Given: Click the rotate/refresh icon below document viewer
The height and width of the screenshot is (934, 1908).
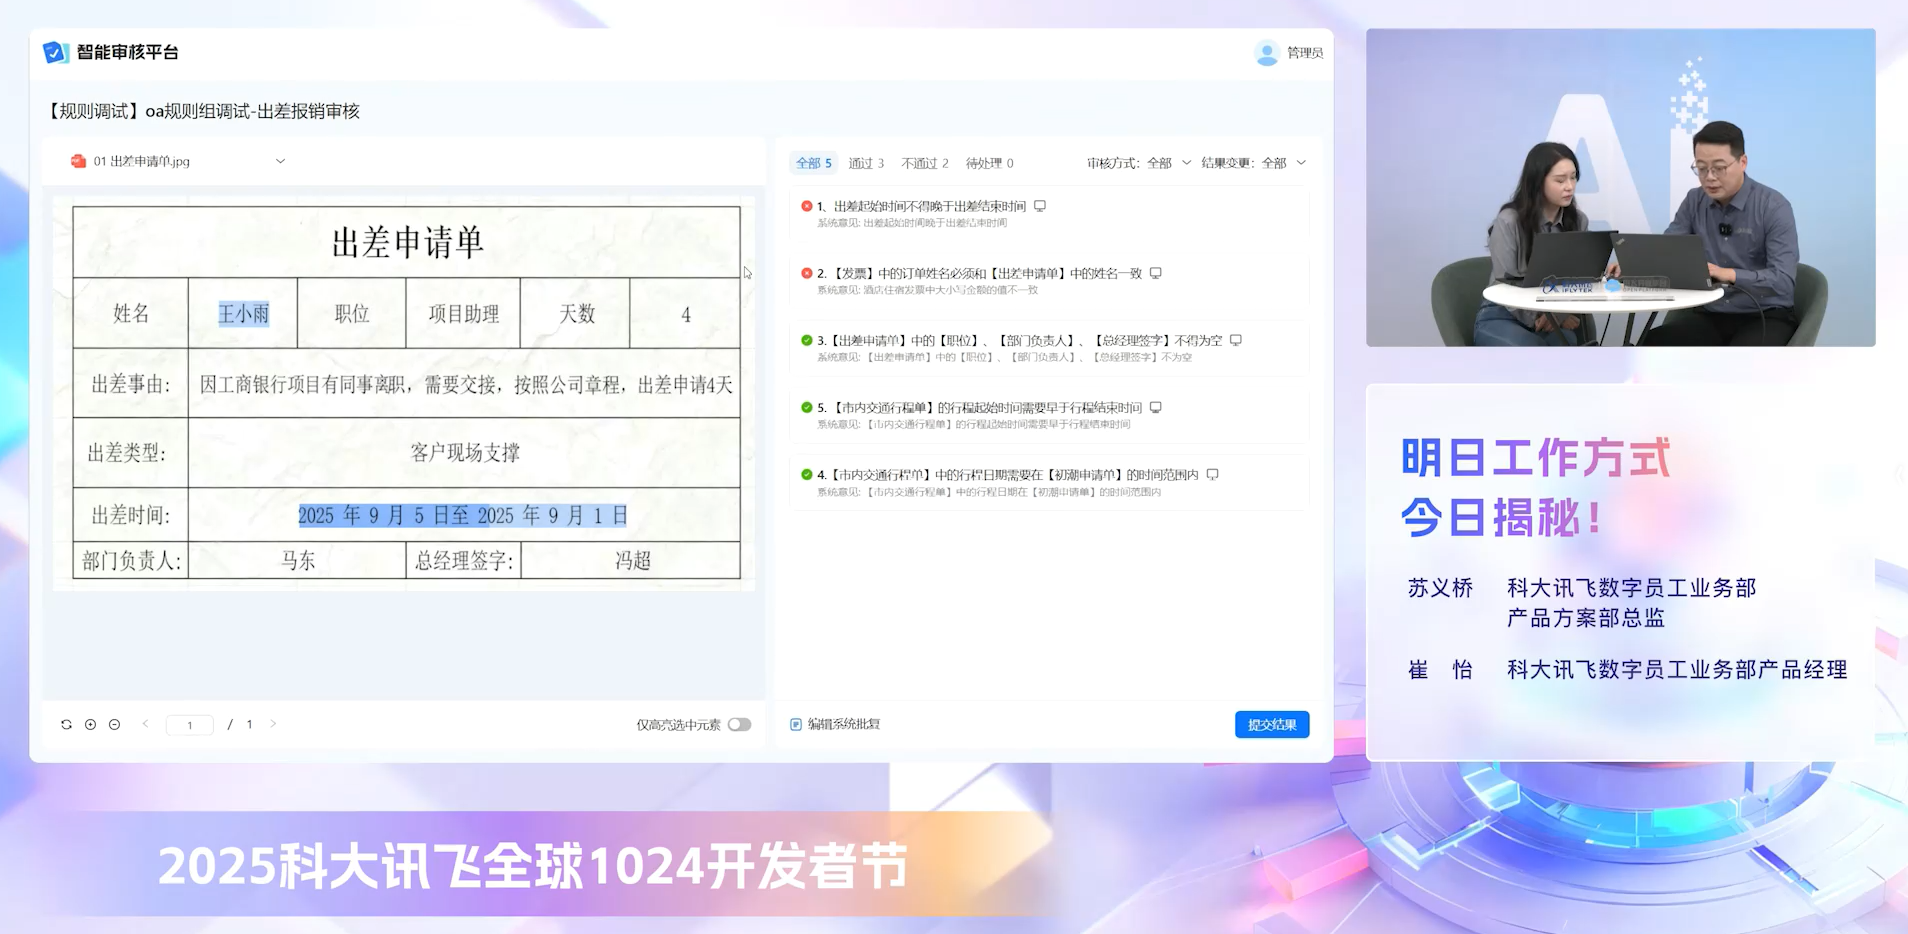Looking at the screenshot, I should click(x=66, y=724).
